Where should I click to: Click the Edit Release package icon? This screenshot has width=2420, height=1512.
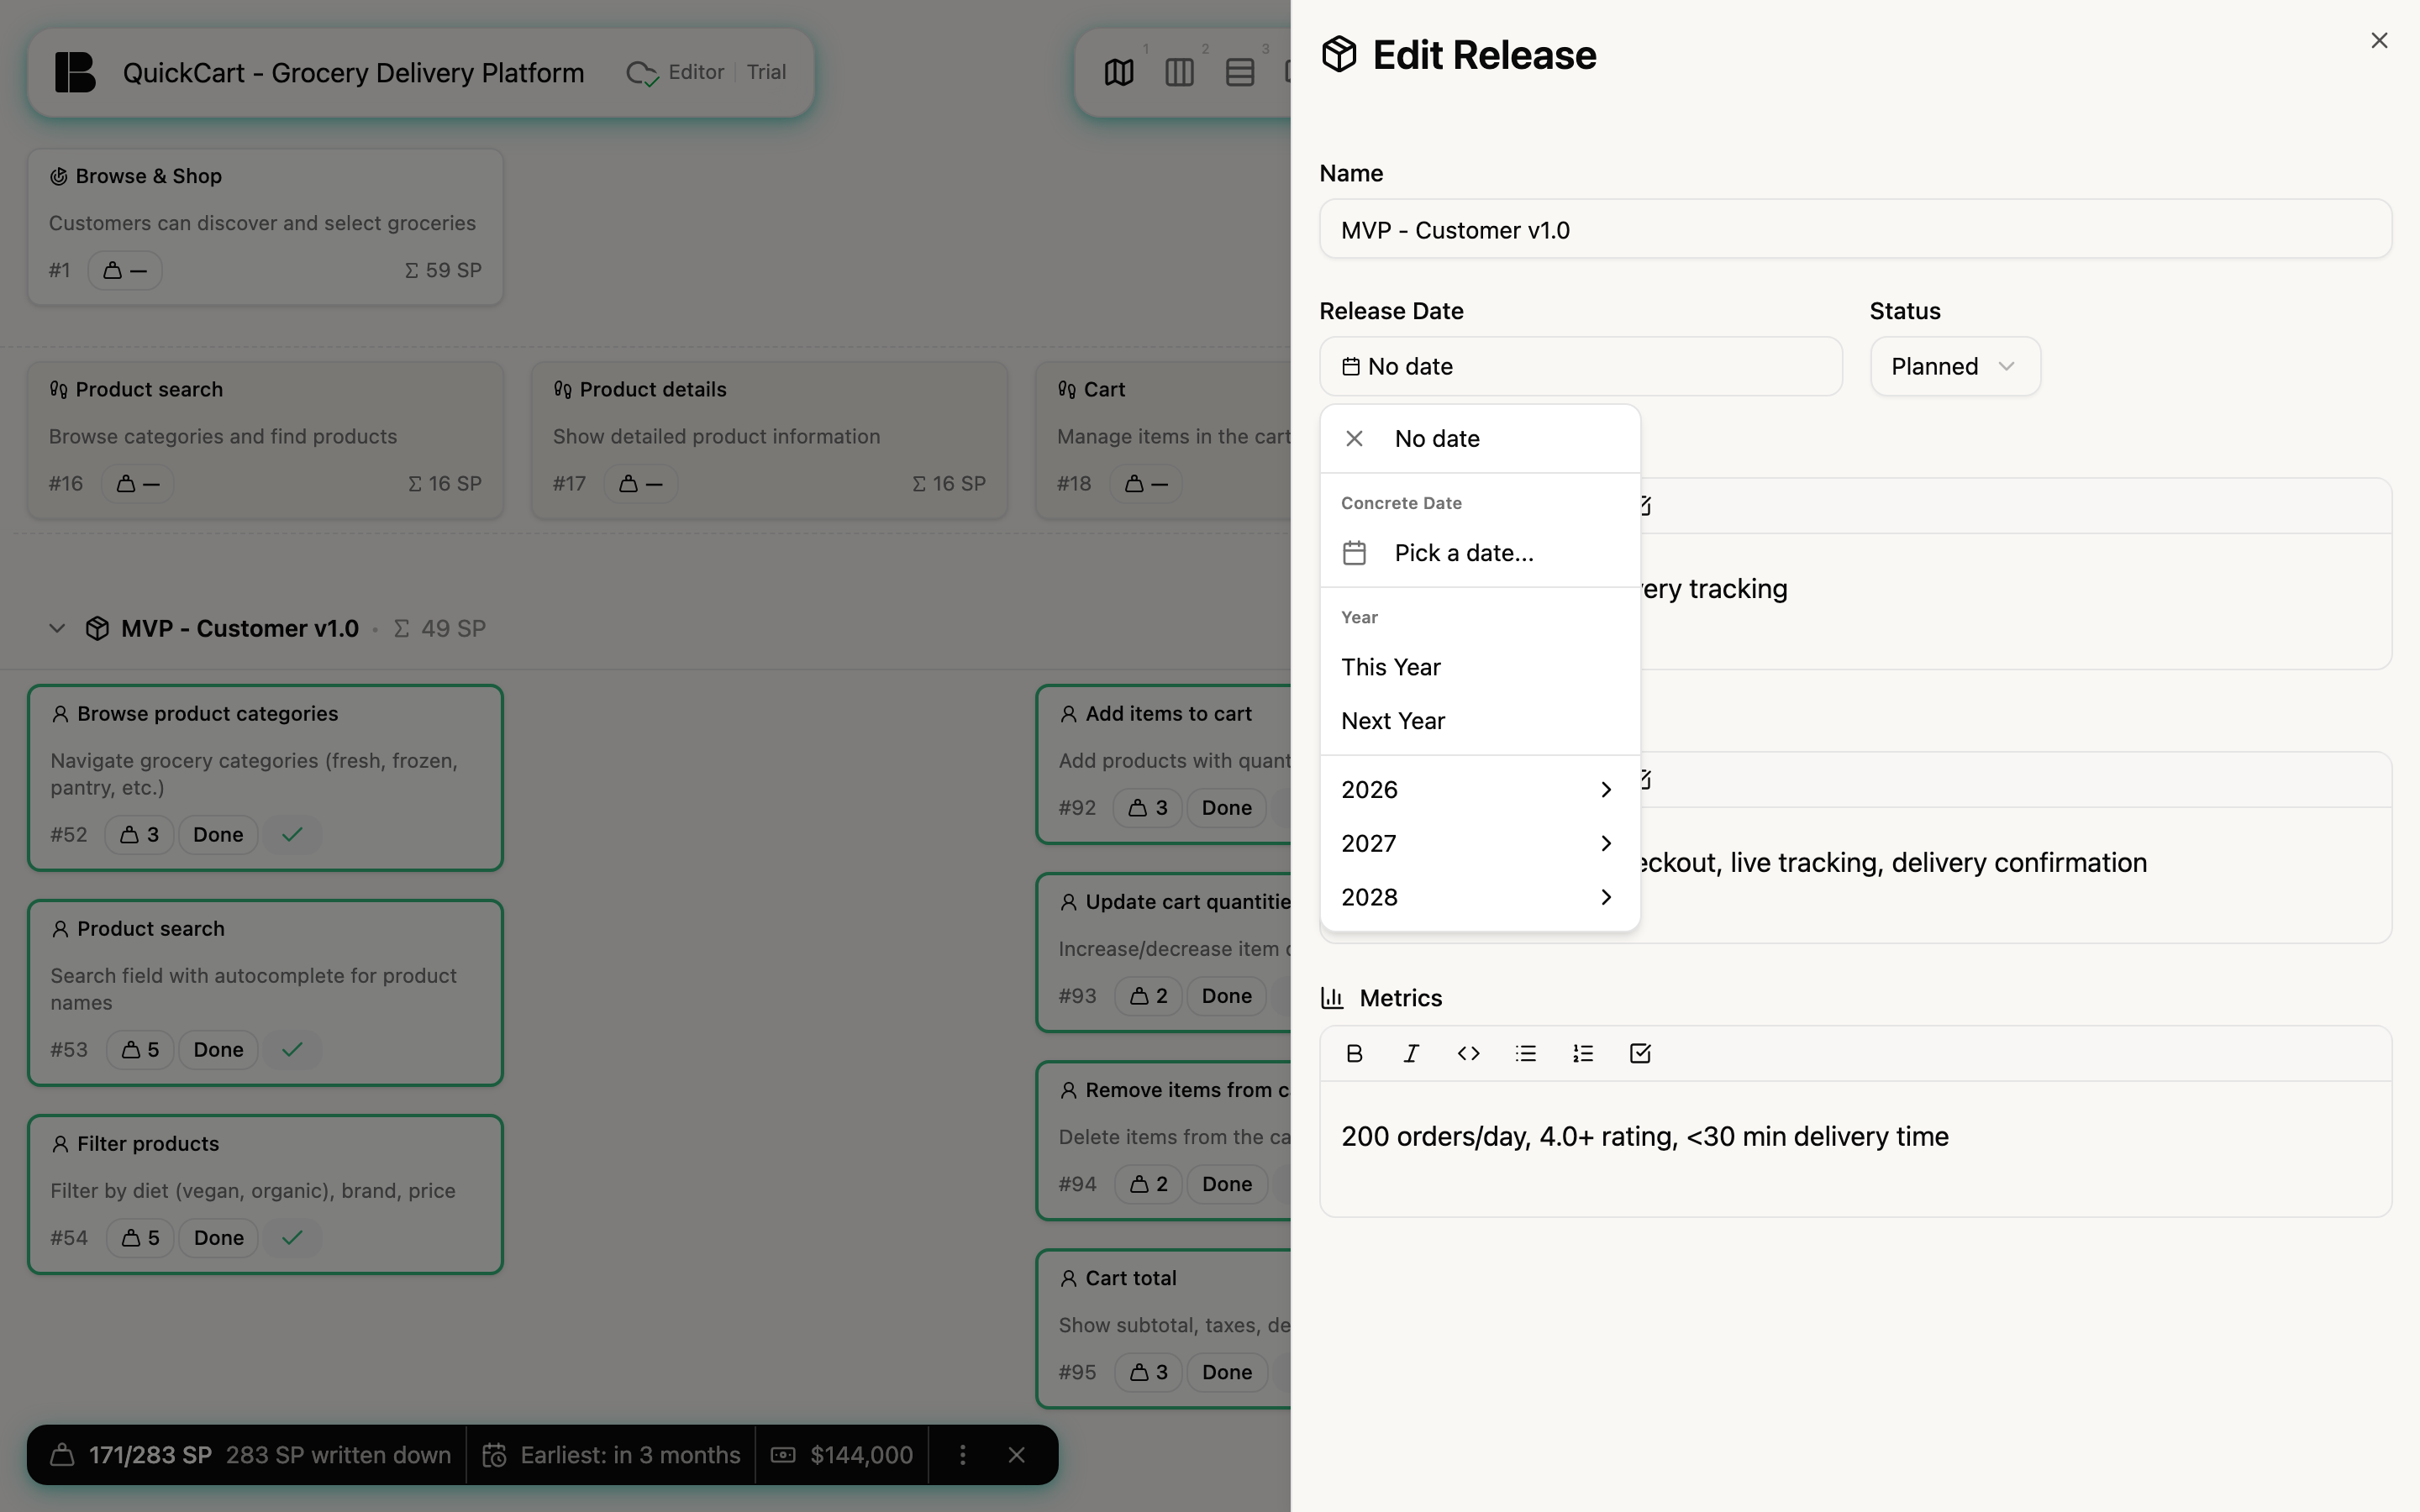[x=1339, y=54]
